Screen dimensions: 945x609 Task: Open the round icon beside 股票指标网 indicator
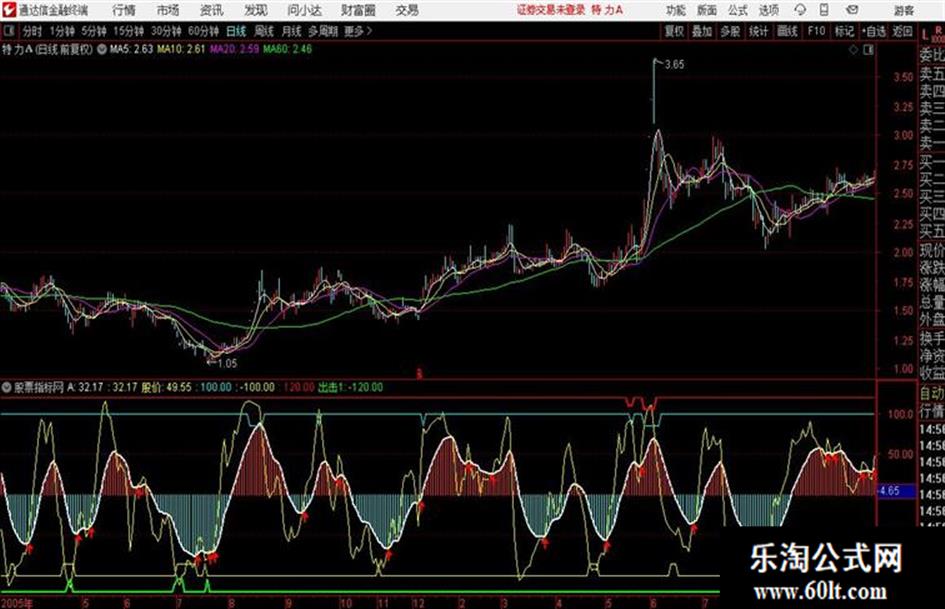[x=6, y=388]
